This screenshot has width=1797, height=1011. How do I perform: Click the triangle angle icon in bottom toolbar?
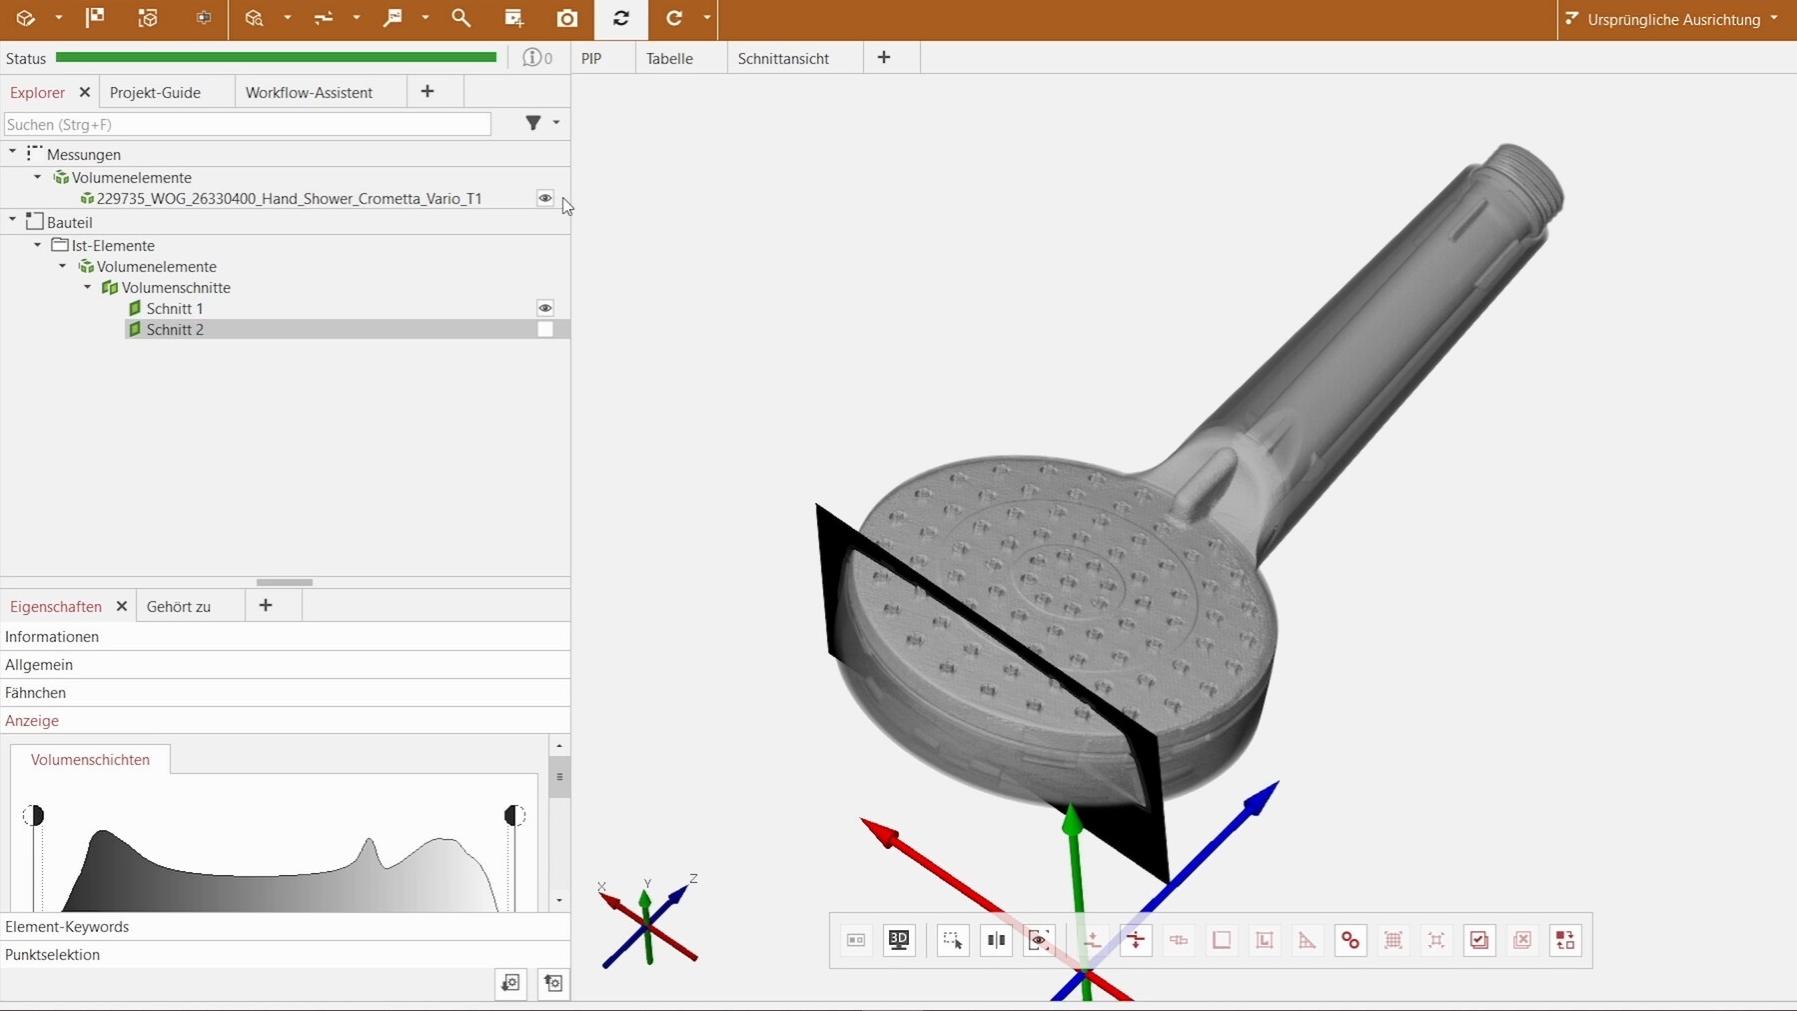1307,940
